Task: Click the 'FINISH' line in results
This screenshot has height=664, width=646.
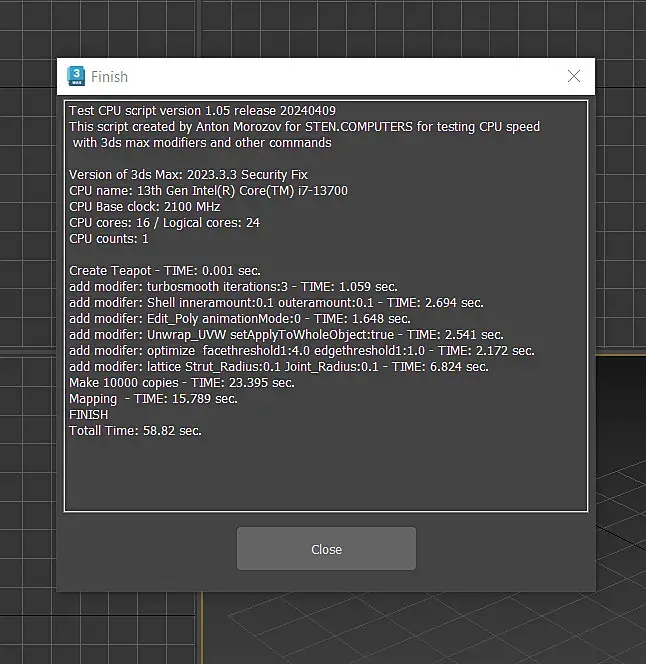Action: click(x=89, y=415)
